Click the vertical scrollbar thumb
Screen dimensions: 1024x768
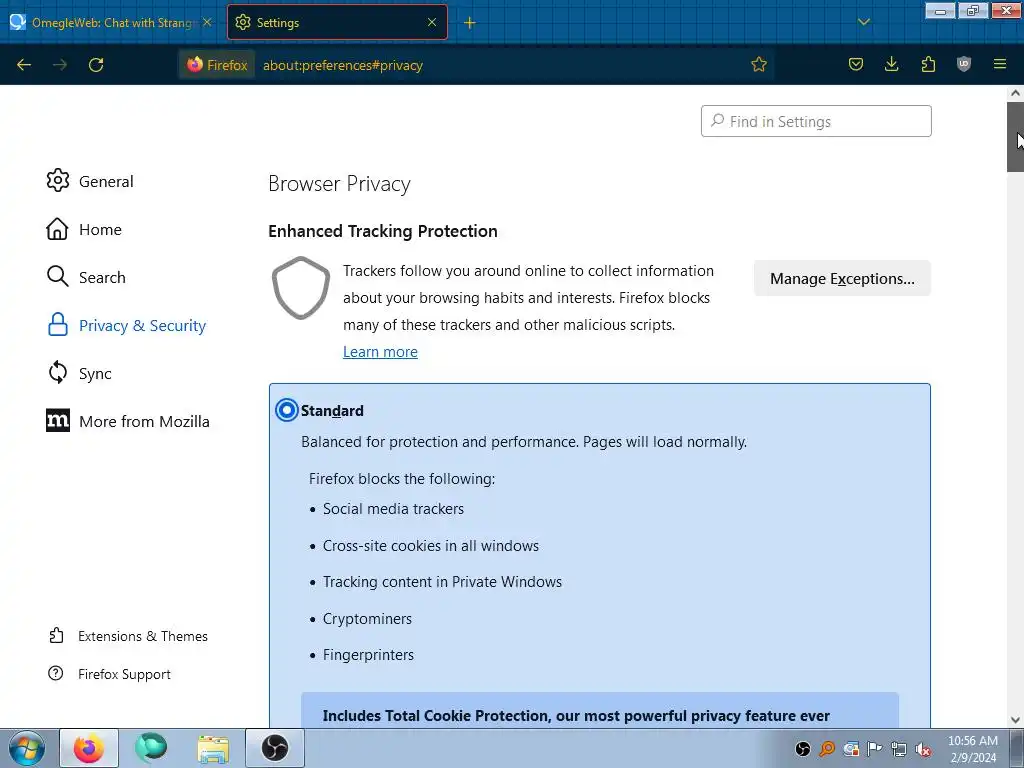coord(1015,136)
